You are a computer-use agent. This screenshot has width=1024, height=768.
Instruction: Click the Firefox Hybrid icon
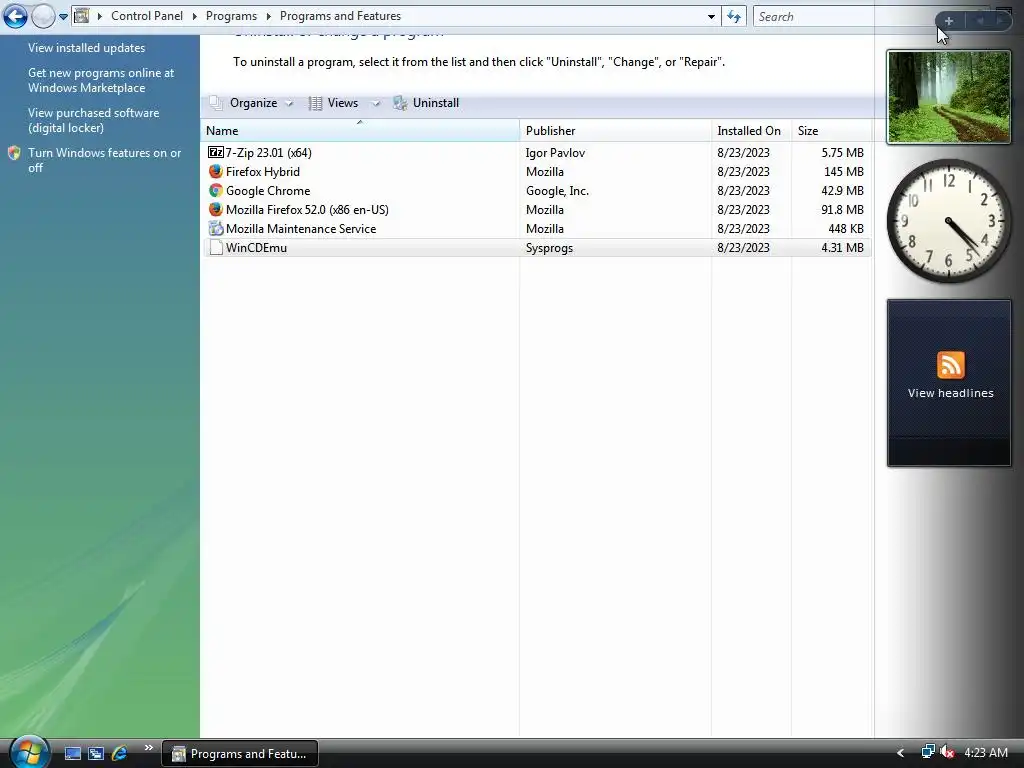(216, 171)
